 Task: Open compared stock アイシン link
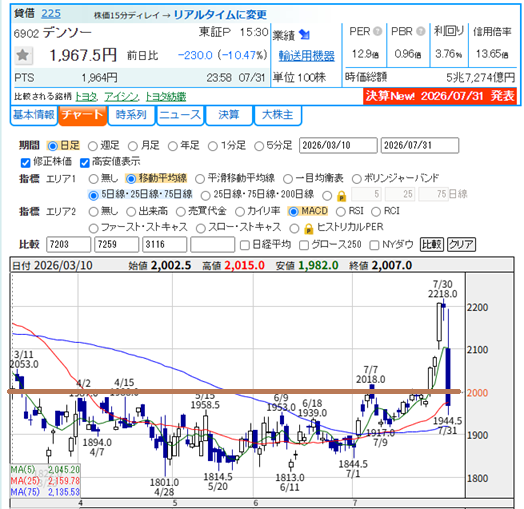pos(121,97)
